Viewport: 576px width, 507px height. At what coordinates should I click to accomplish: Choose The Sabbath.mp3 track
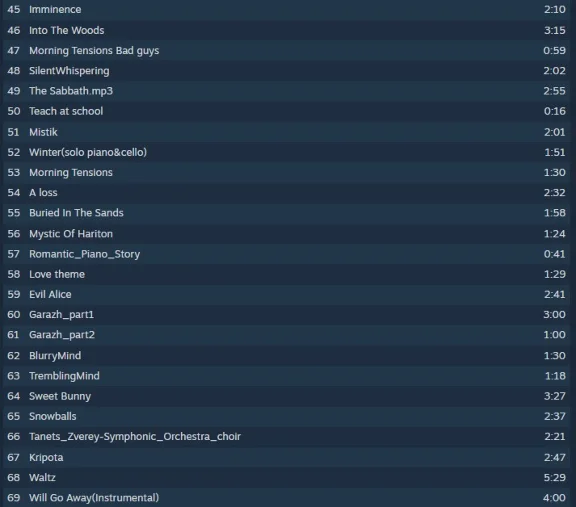pyautogui.click(x=286, y=91)
